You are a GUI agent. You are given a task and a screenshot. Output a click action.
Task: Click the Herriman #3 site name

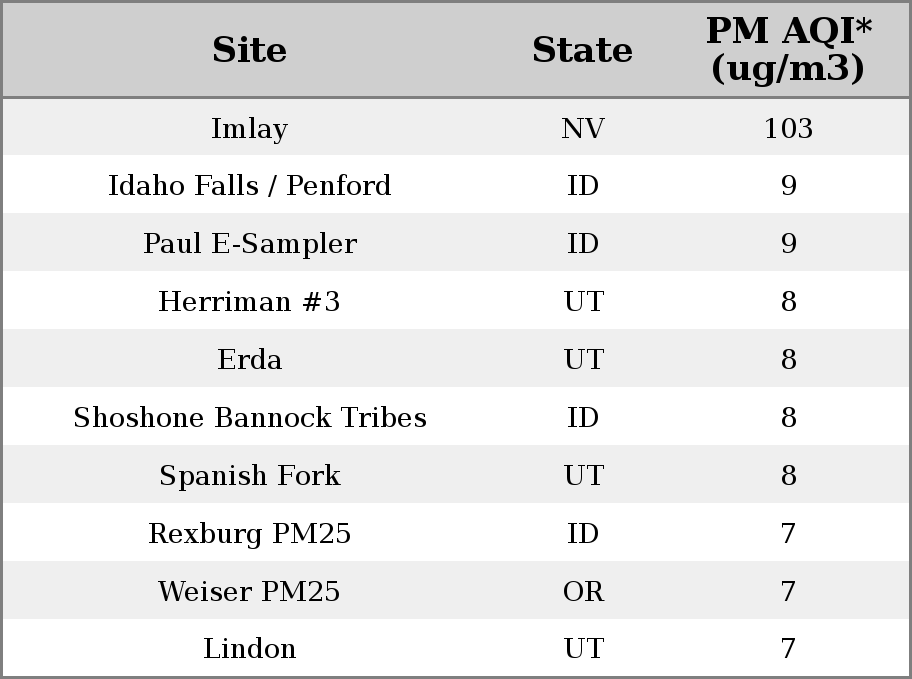[250, 301]
